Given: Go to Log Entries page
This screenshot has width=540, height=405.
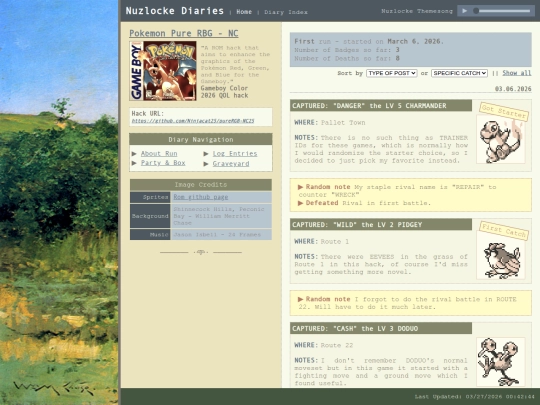Looking at the screenshot, I should (x=235, y=154).
